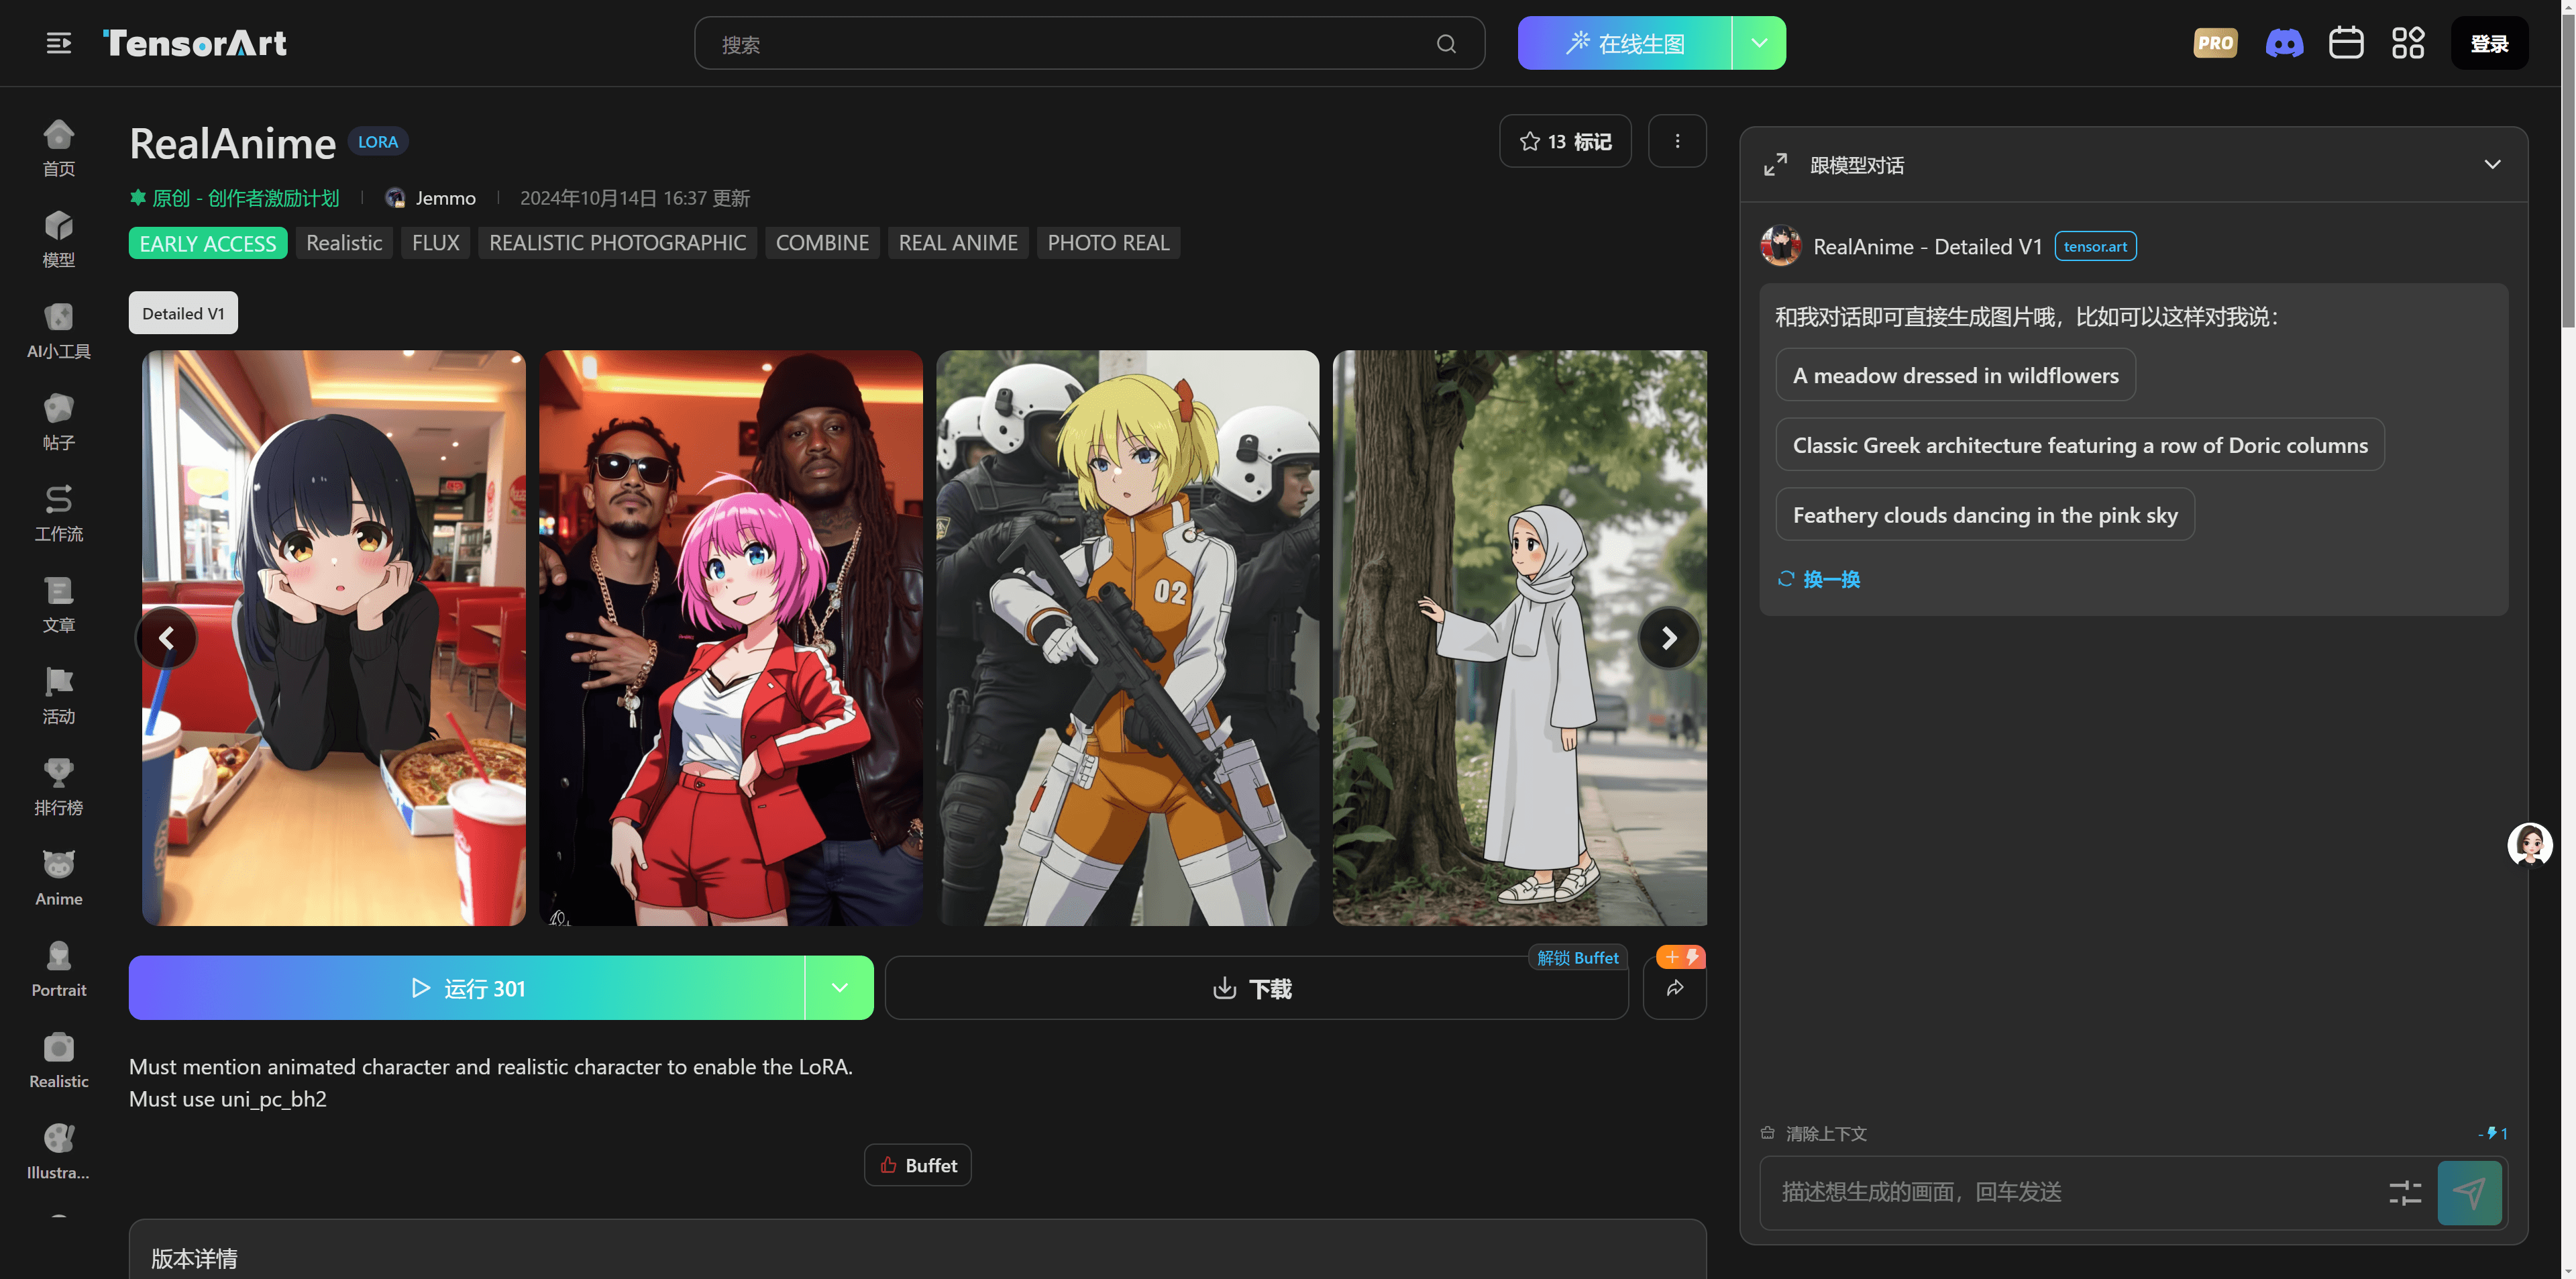Open AI小工具 in the sidebar
This screenshot has height=1279, width=2576.
[x=59, y=331]
